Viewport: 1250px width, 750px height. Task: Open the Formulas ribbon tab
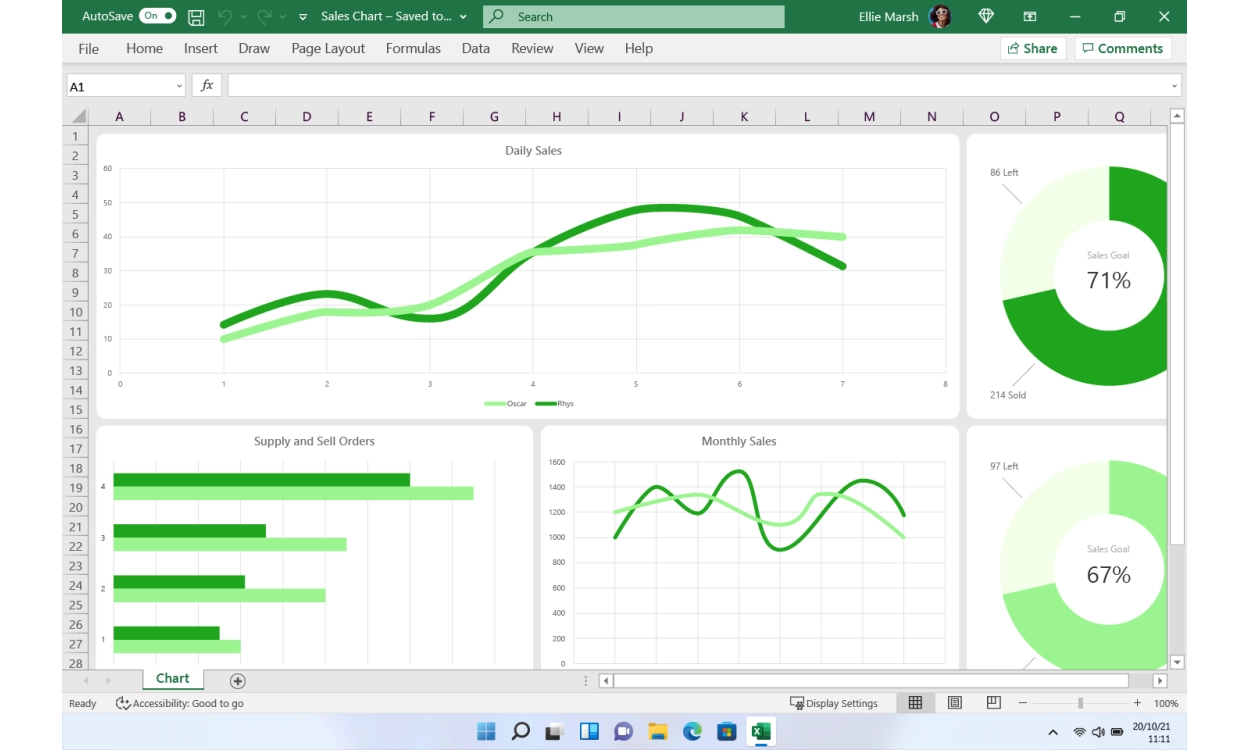(x=413, y=48)
